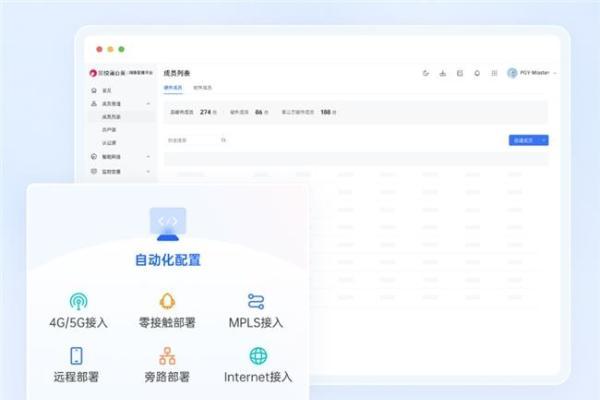Click the 旁路部署 label

click(x=167, y=377)
